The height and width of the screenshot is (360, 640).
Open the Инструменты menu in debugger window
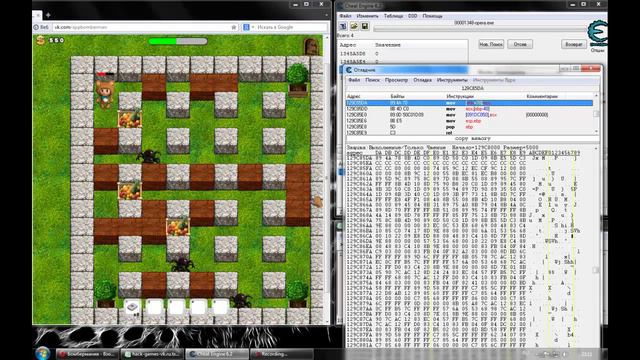[452, 80]
